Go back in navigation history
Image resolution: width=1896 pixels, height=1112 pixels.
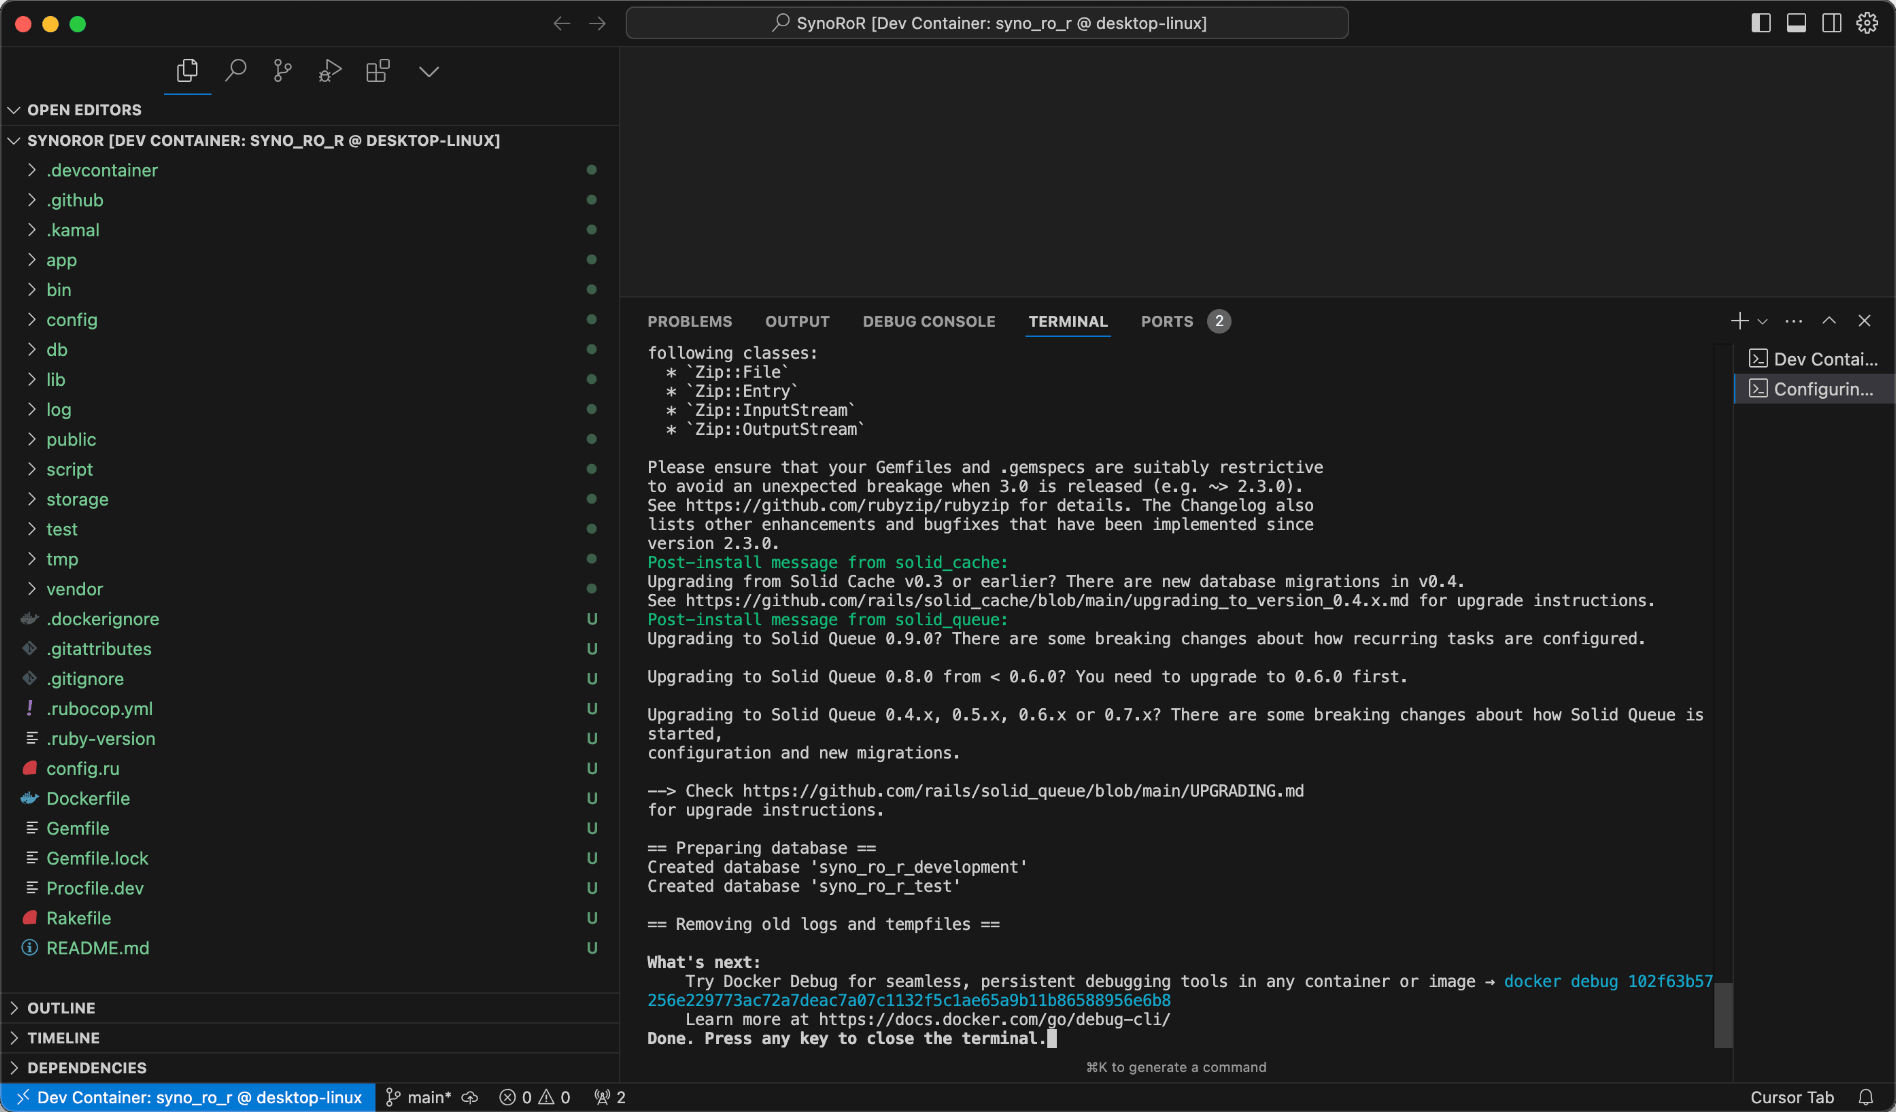(x=562, y=23)
